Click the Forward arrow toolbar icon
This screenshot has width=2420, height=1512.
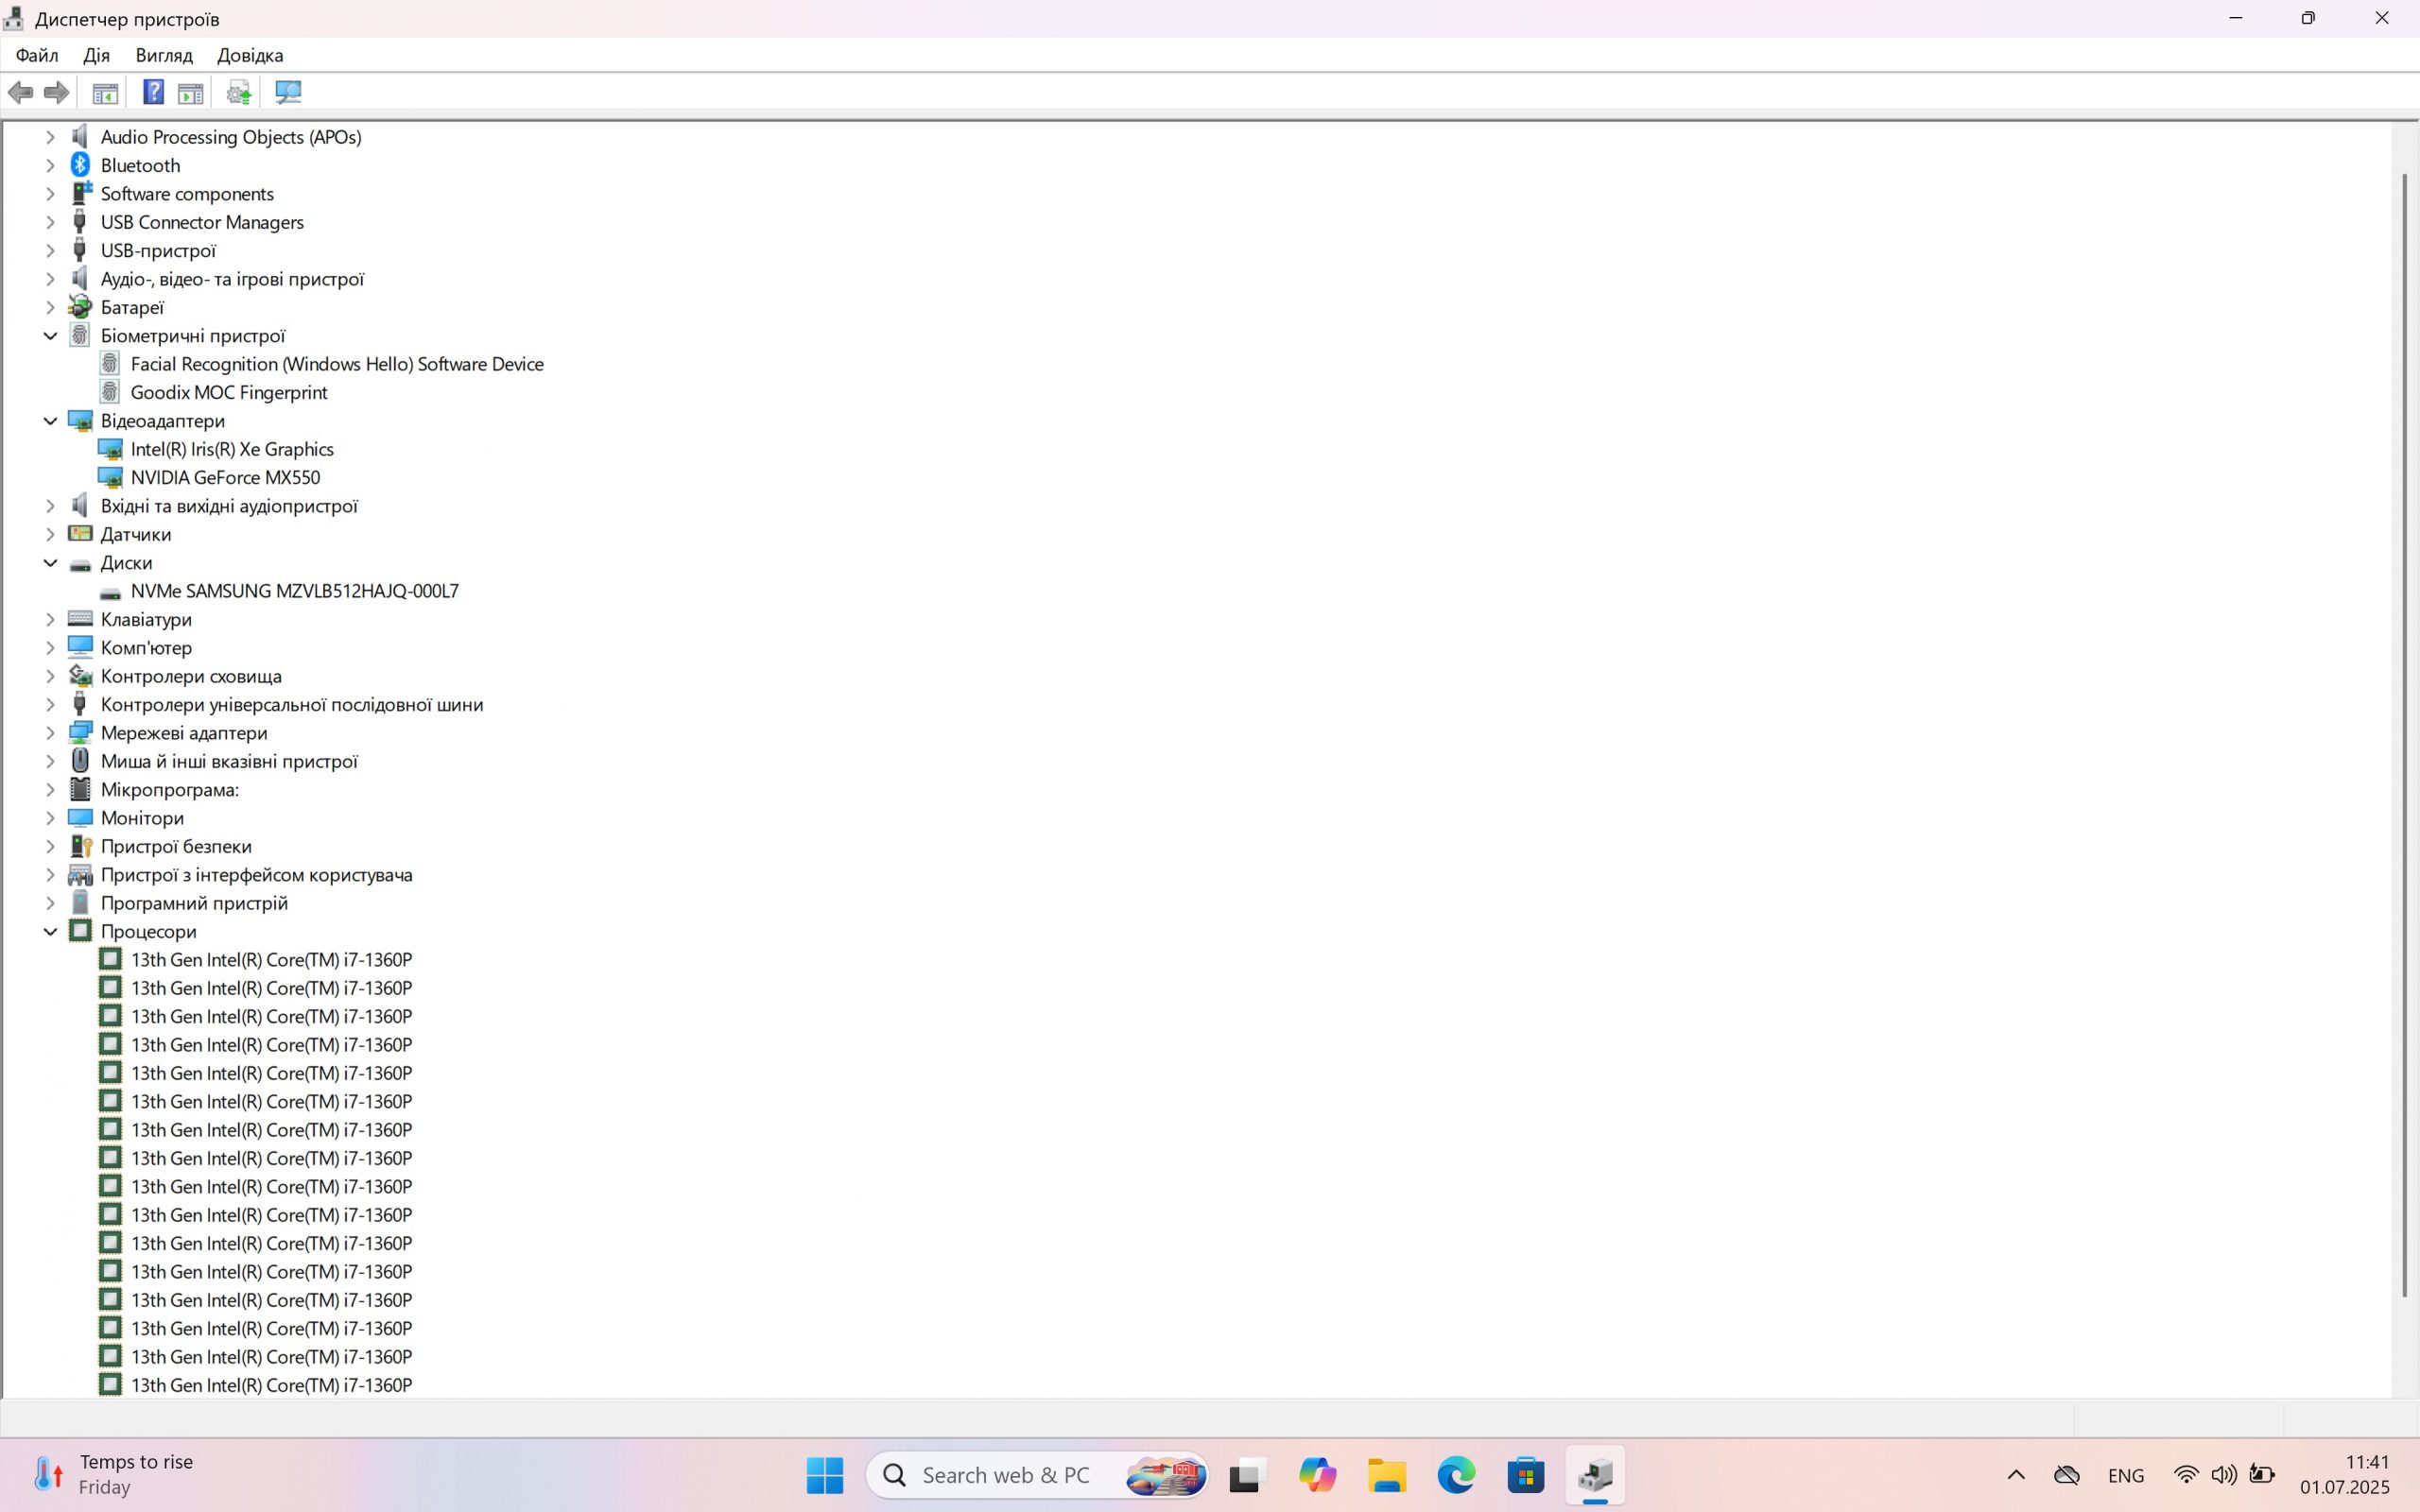pyautogui.click(x=57, y=93)
